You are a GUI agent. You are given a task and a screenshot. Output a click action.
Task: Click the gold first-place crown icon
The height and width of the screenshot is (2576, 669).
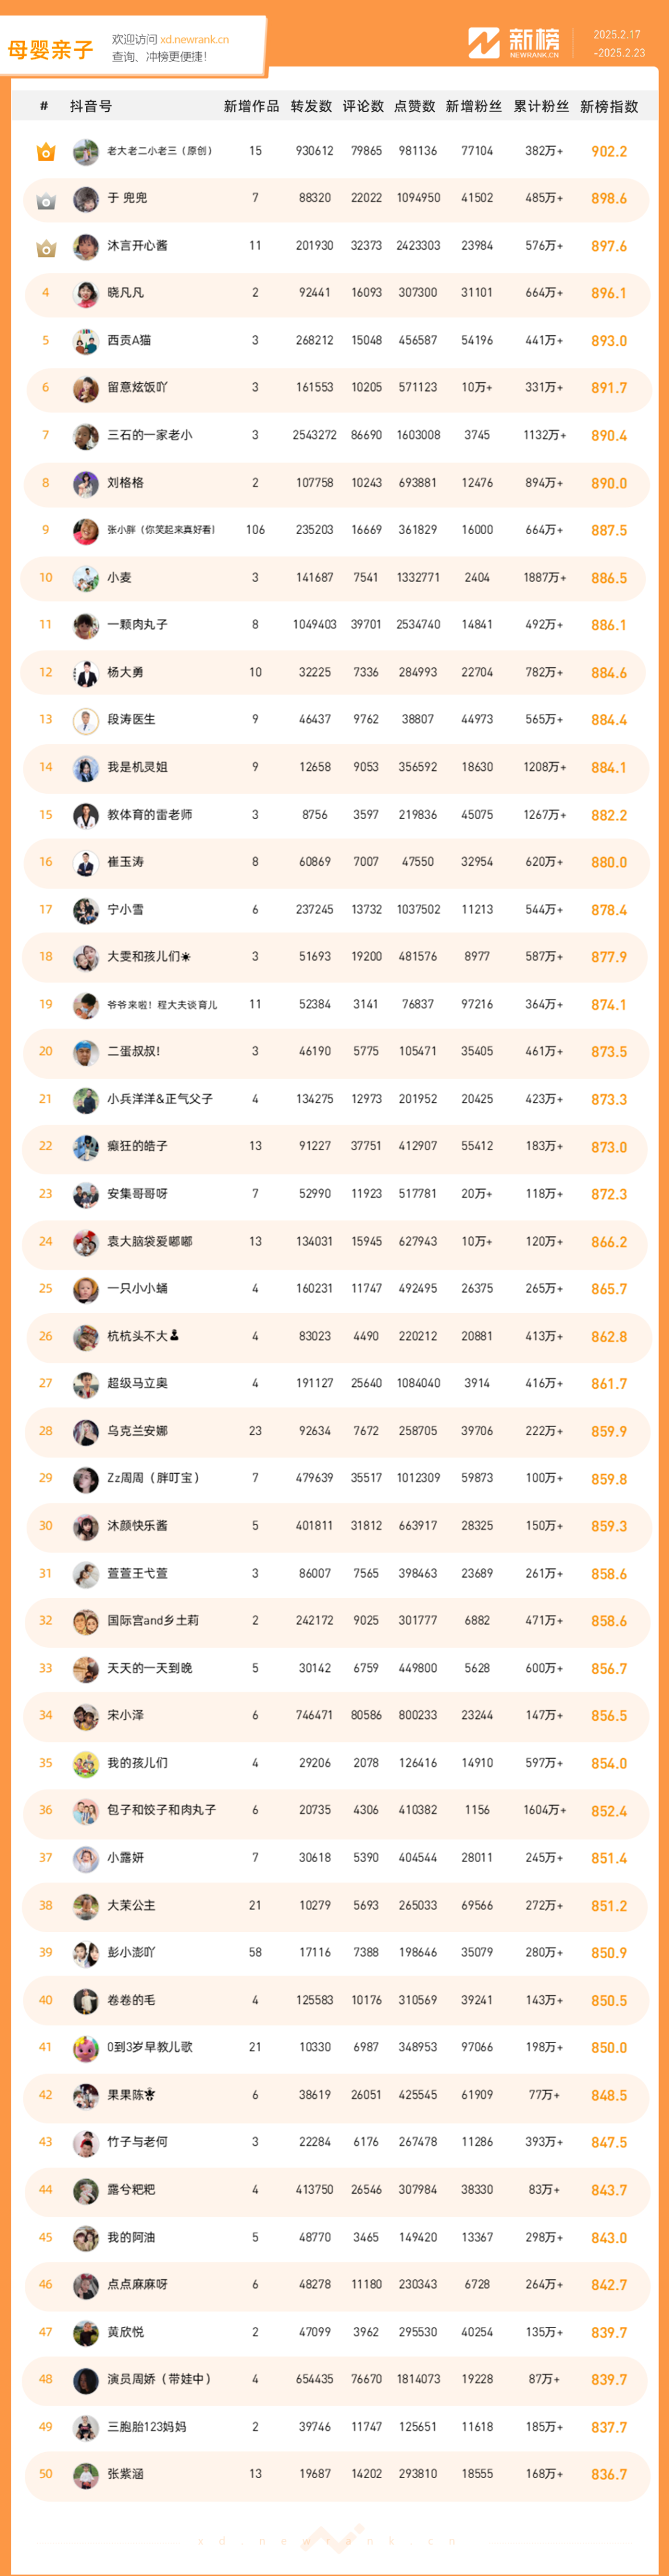[45, 152]
